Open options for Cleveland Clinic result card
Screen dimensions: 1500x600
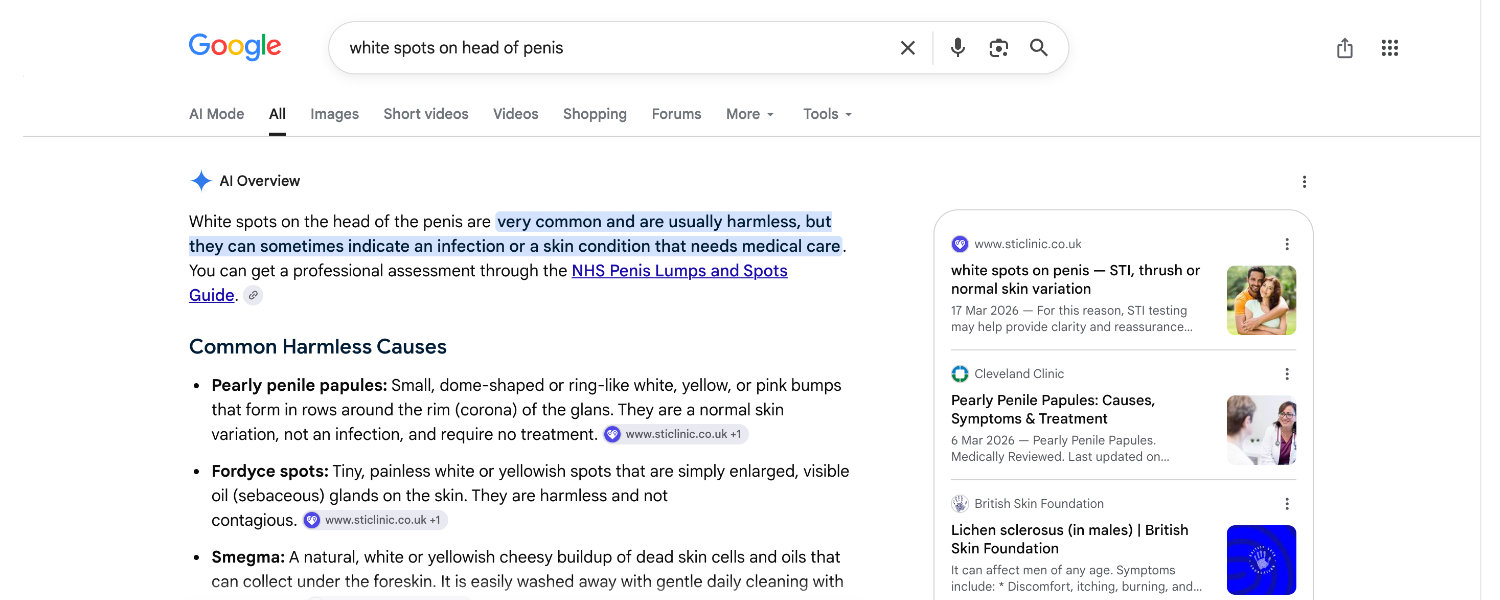[x=1287, y=374]
